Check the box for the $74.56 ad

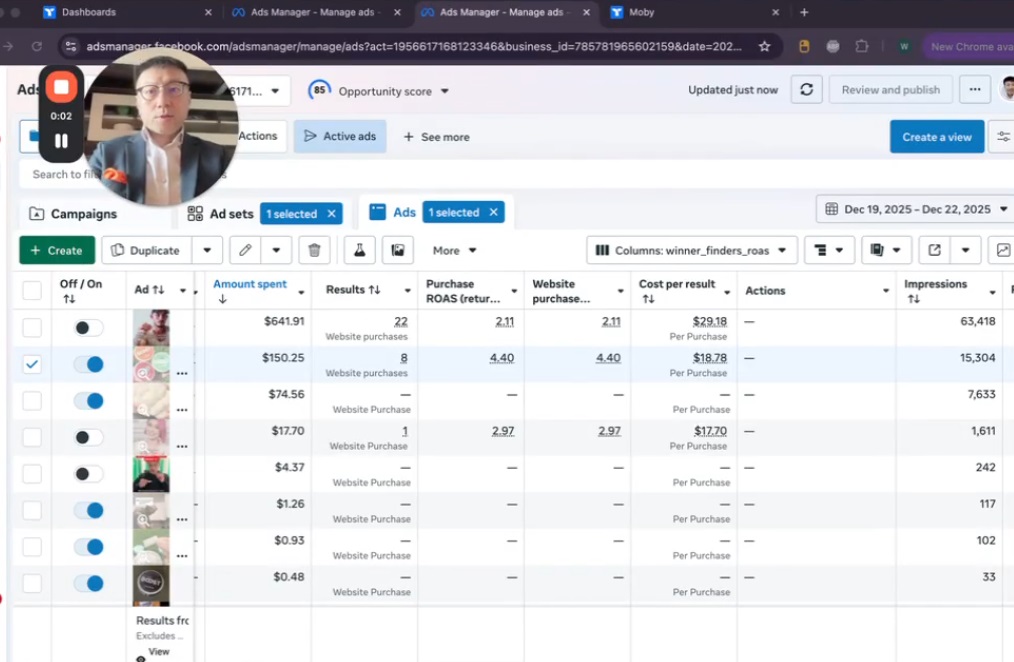(32, 401)
